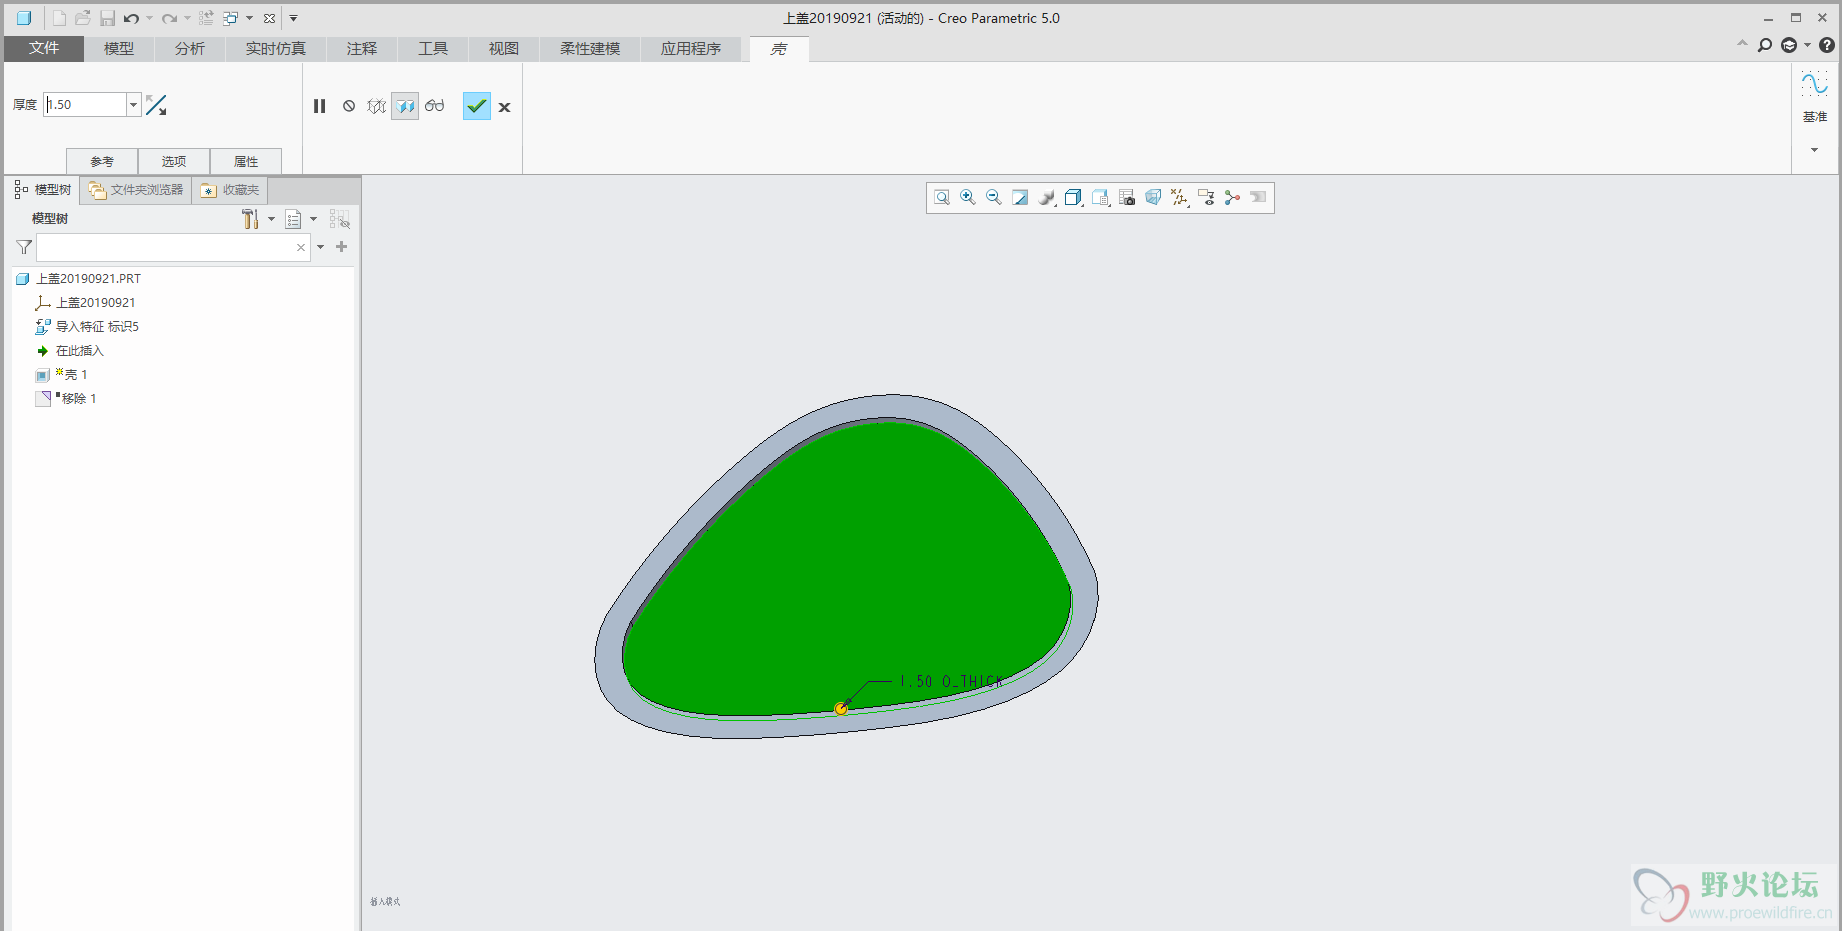Click the yellow thickness drag handle
The image size is (1842, 931).
click(x=841, y=709)
